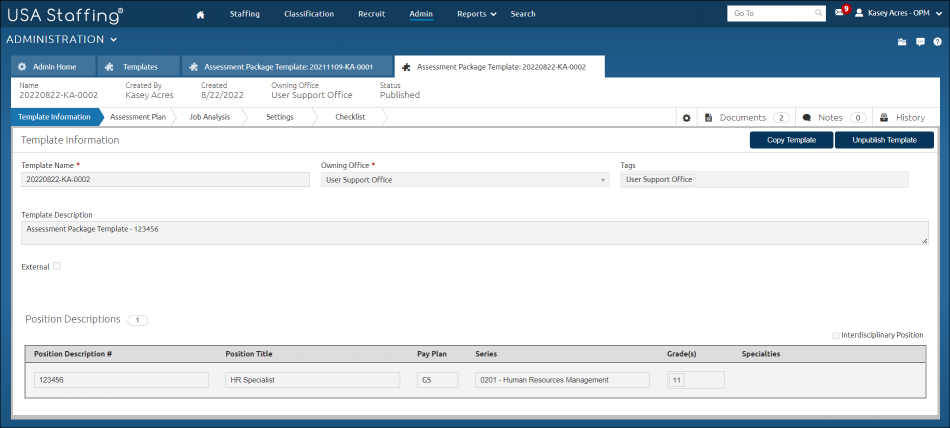Click the User Support Office tag chip
Screen dimensions: 950x428
pos(659,179)
